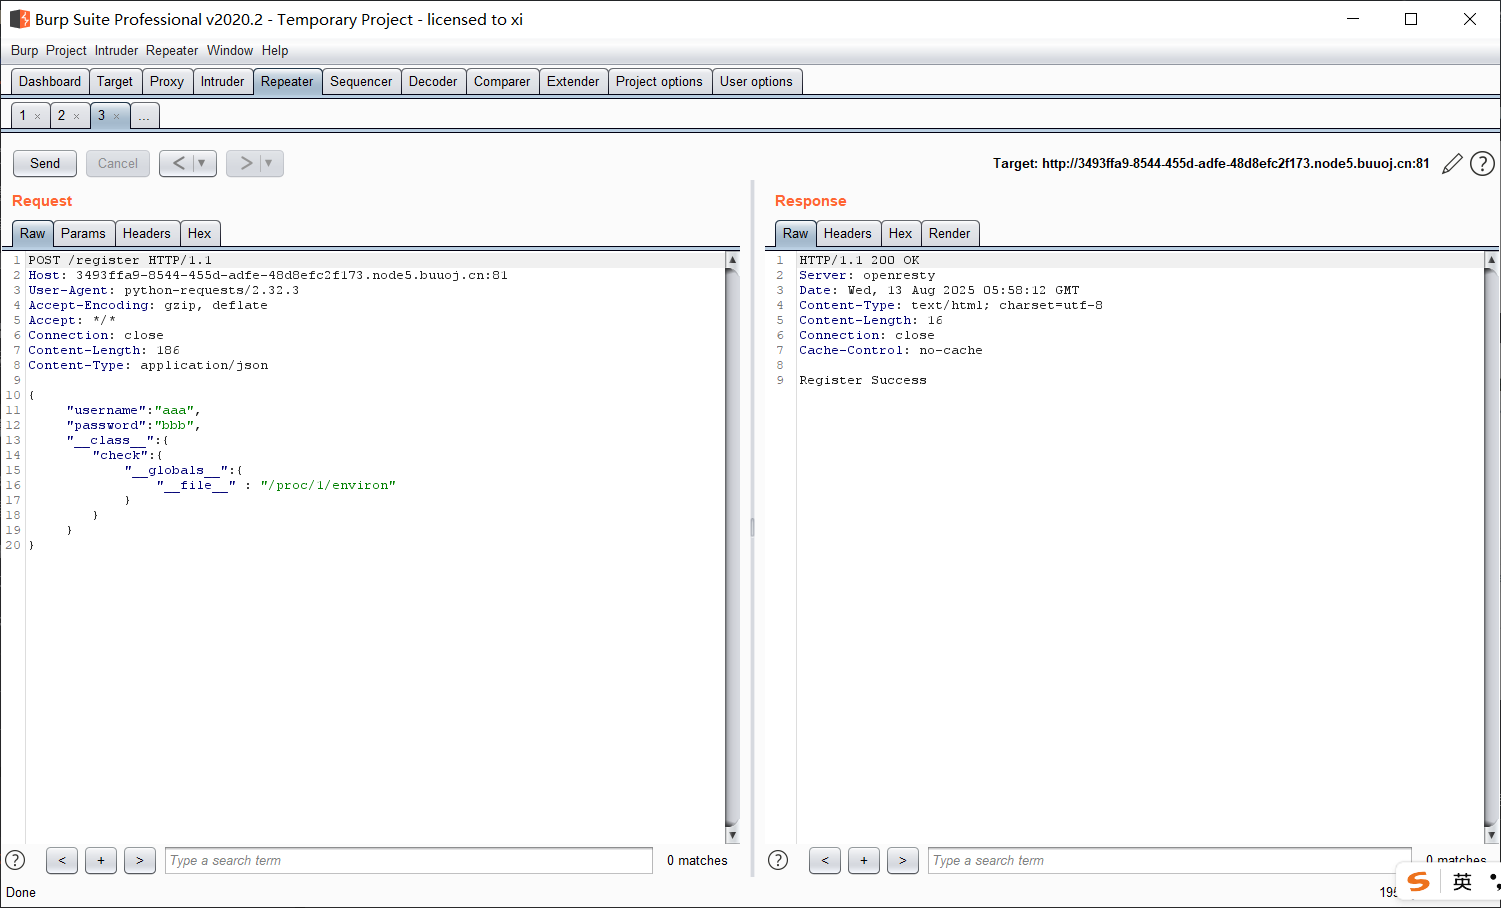Click previous match button in response search
Screen dimensions: 1501x908
click(825, 860)
